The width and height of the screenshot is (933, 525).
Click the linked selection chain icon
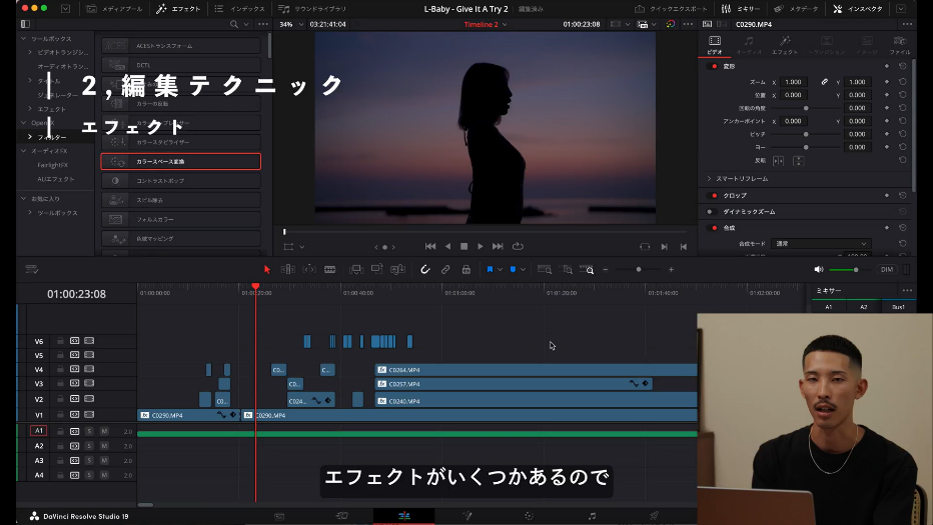coord(446,269)
